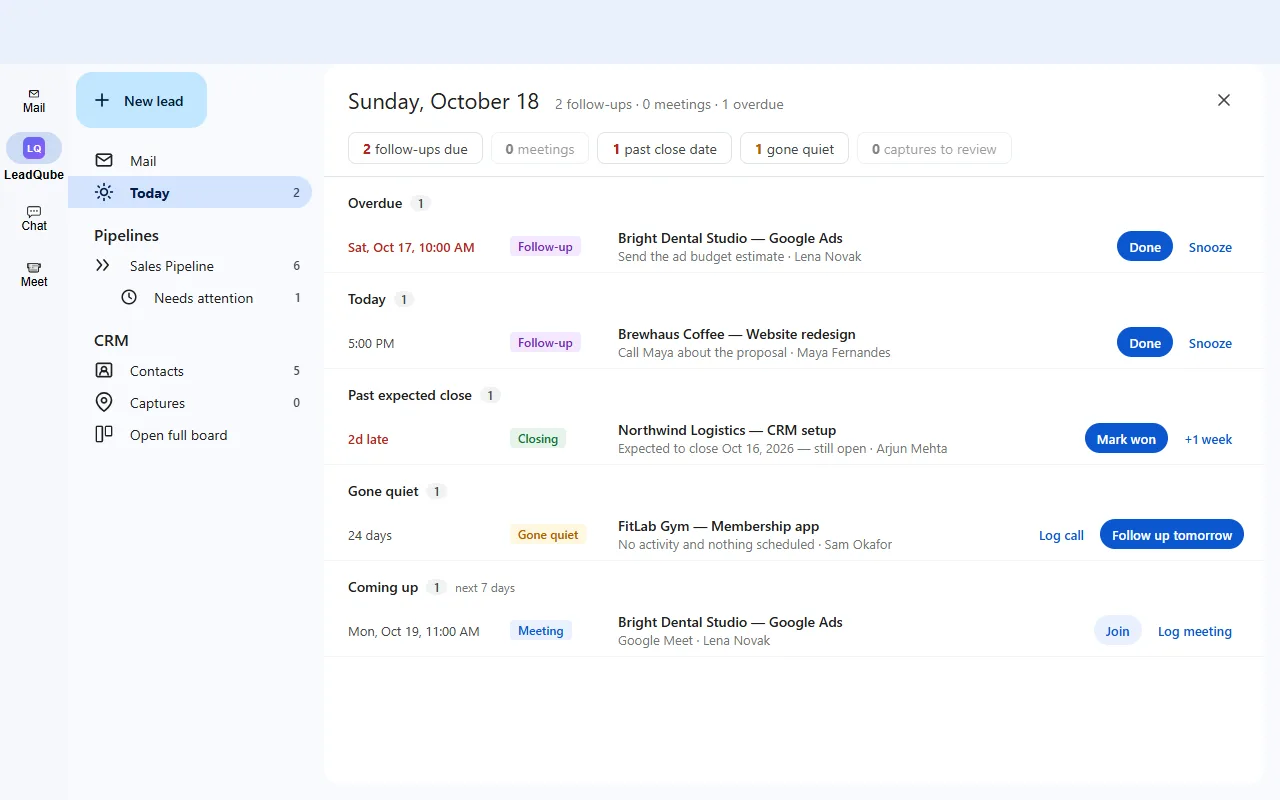Viewport: 1280px width, 800px height.
Task: Click the 24 days label
Action: coord(370,535)
